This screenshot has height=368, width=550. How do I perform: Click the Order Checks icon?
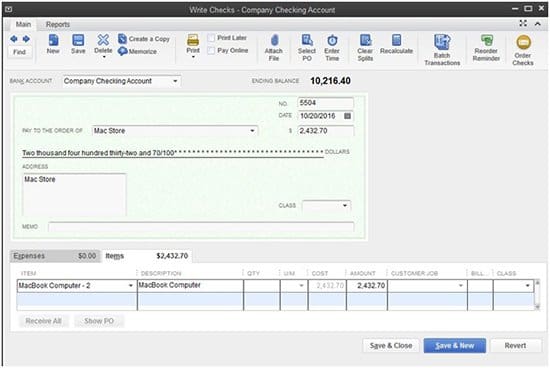[x=523, y=42]
